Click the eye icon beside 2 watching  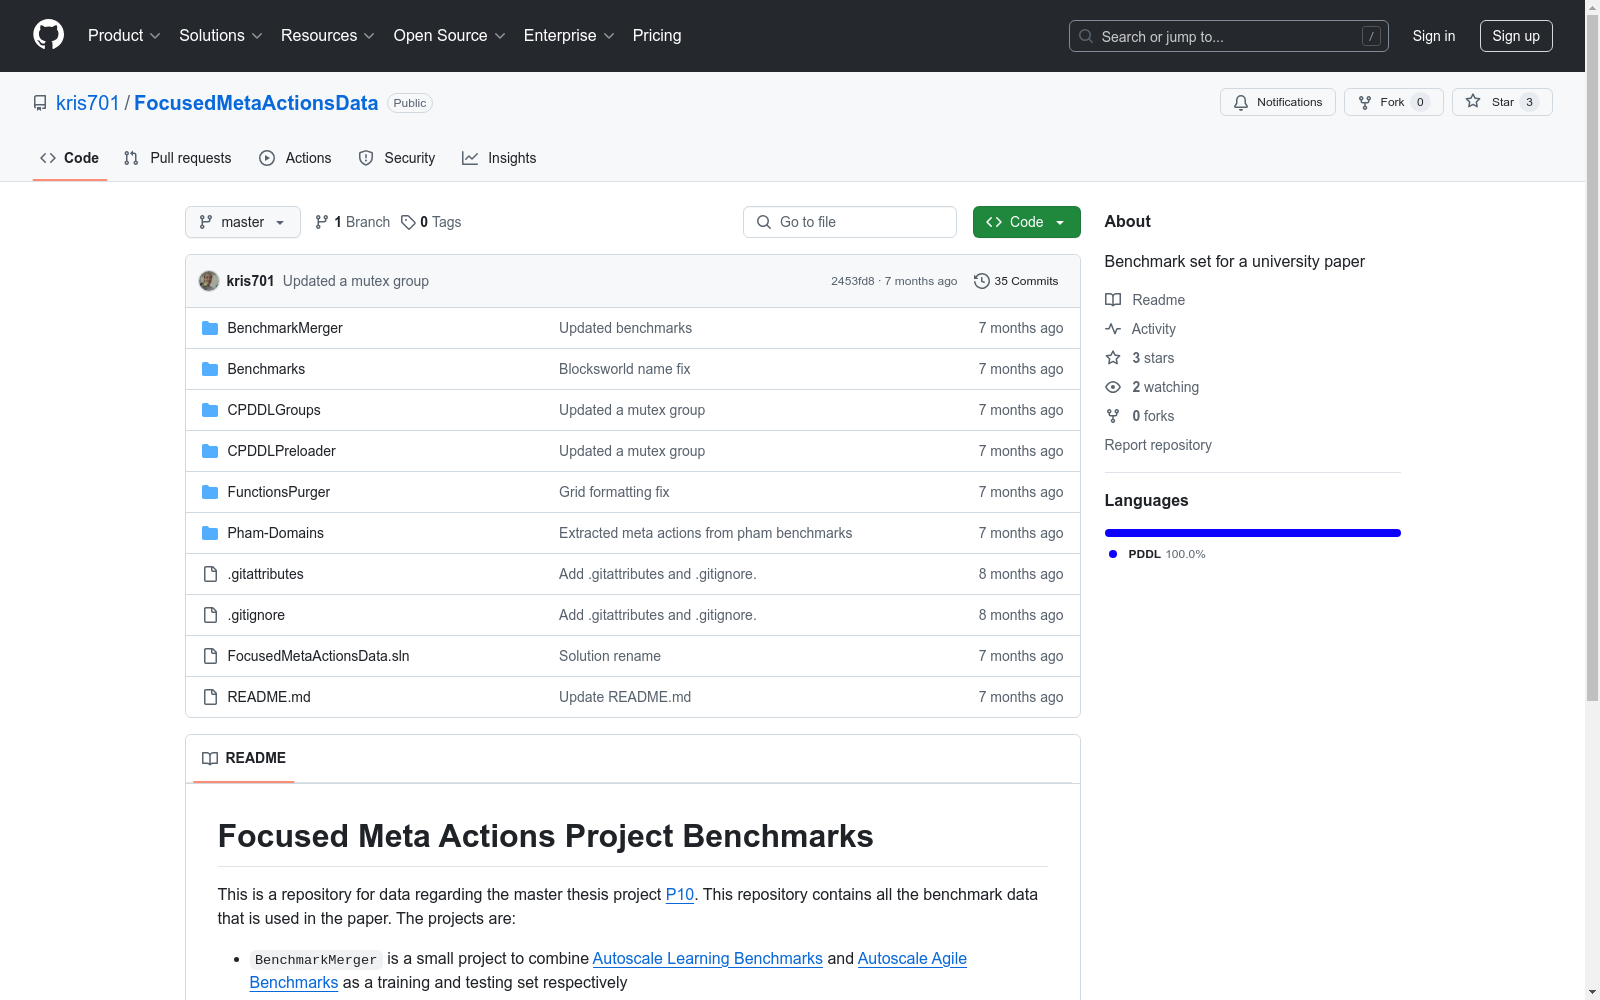click(x=1113, y=387)
